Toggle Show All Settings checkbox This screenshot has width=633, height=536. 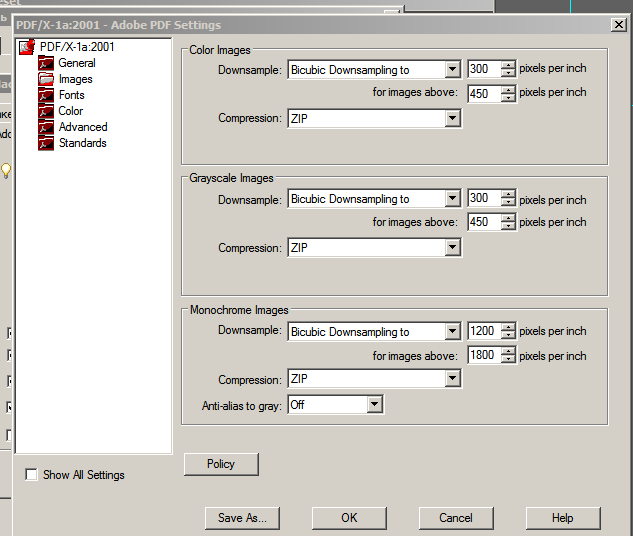click(31, 474)
